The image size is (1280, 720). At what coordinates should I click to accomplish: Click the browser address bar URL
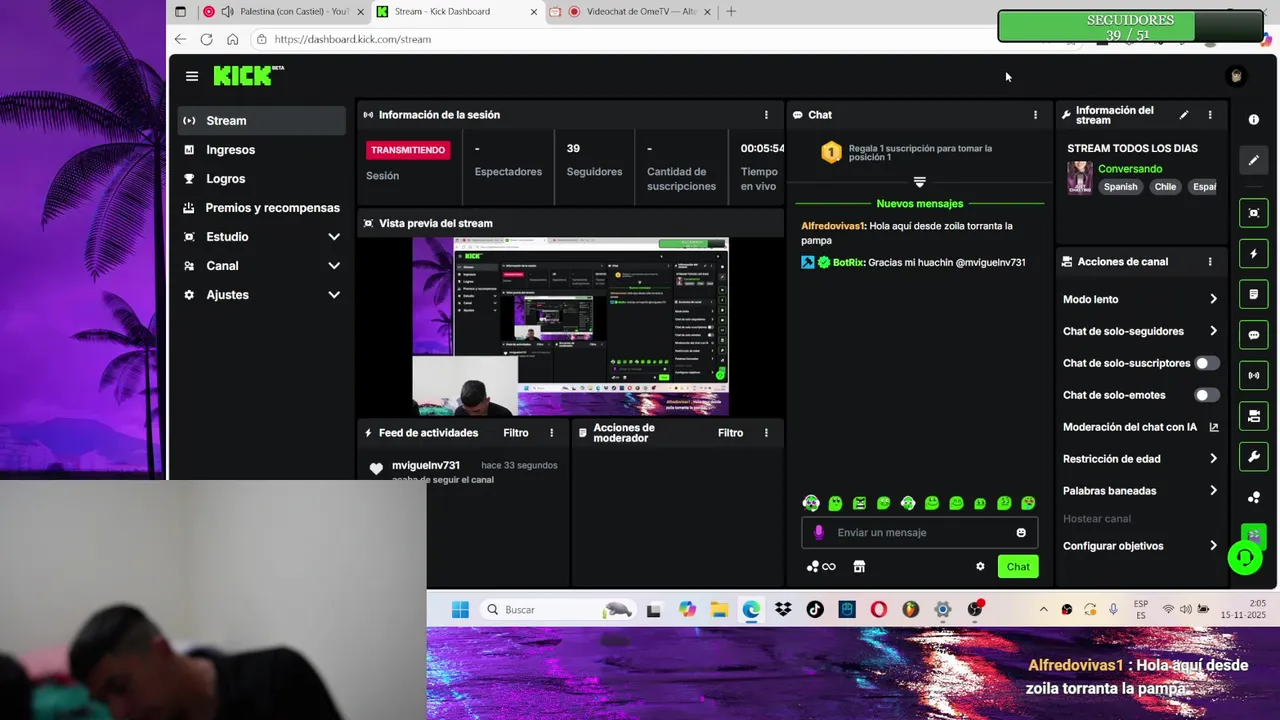(x=352, y=39)
